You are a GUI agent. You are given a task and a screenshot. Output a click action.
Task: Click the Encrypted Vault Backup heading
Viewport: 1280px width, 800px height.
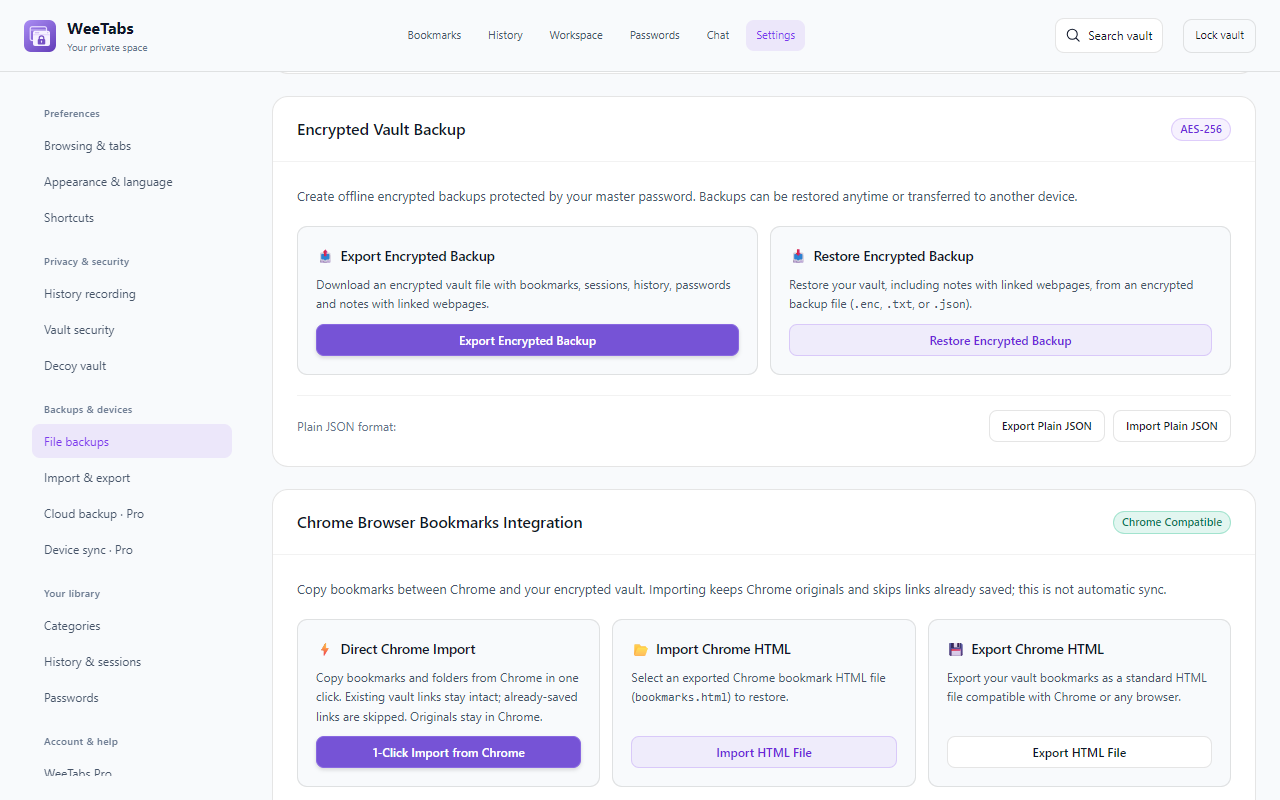point(381,130)
